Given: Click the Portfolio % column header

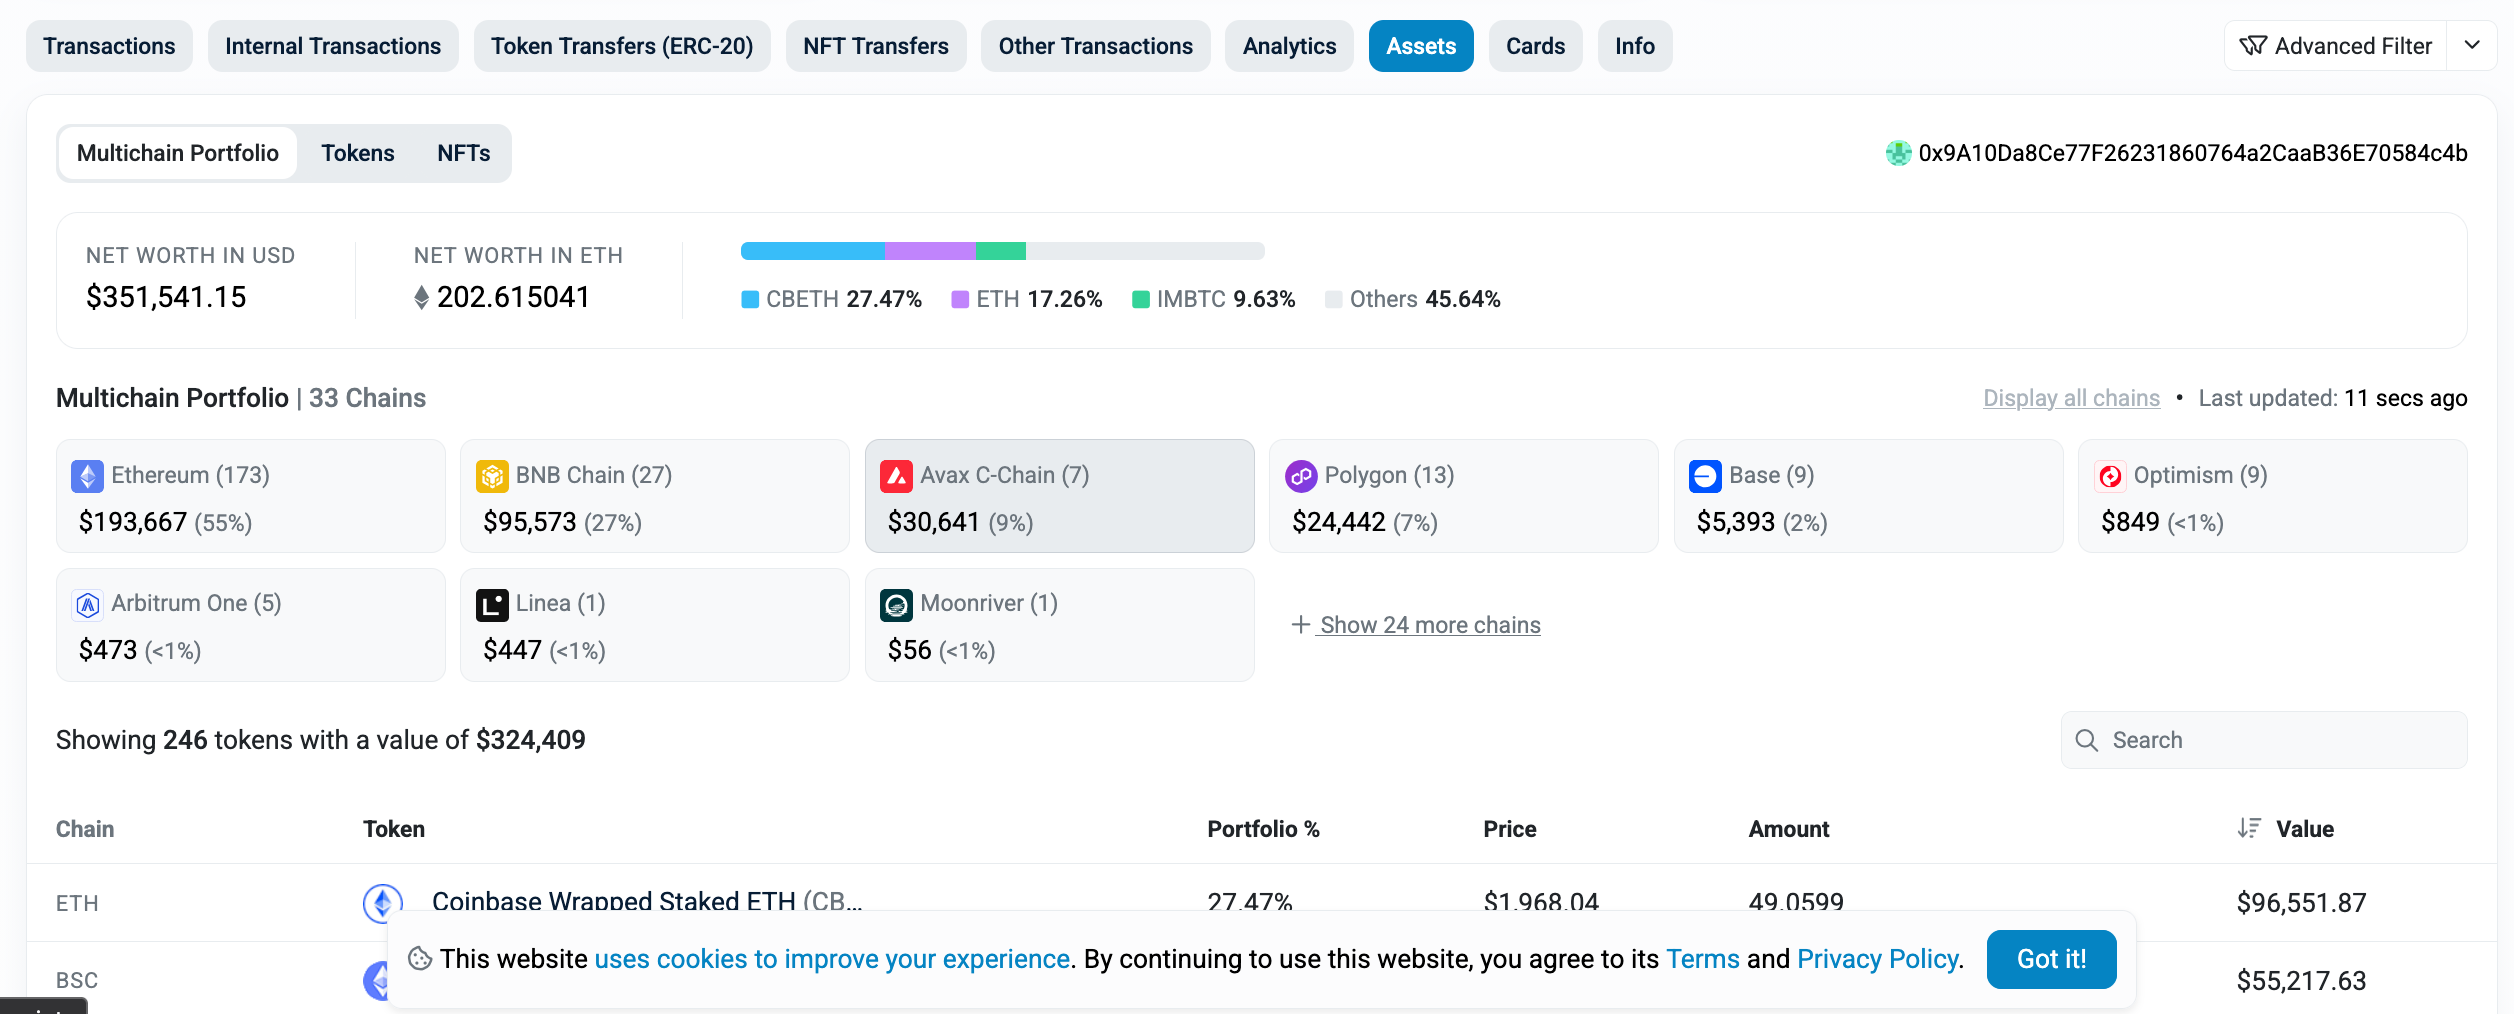Looking at the screenshot, I should point(1263,829).
